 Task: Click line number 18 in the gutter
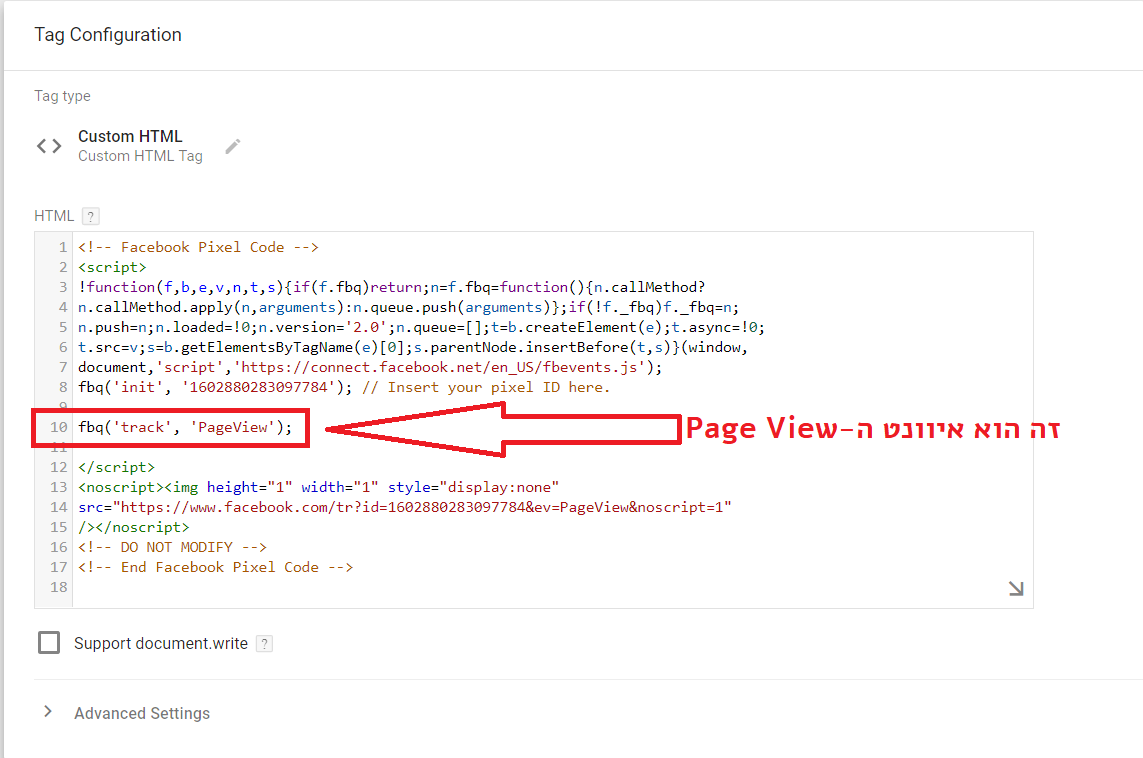(x=59, y=587)
